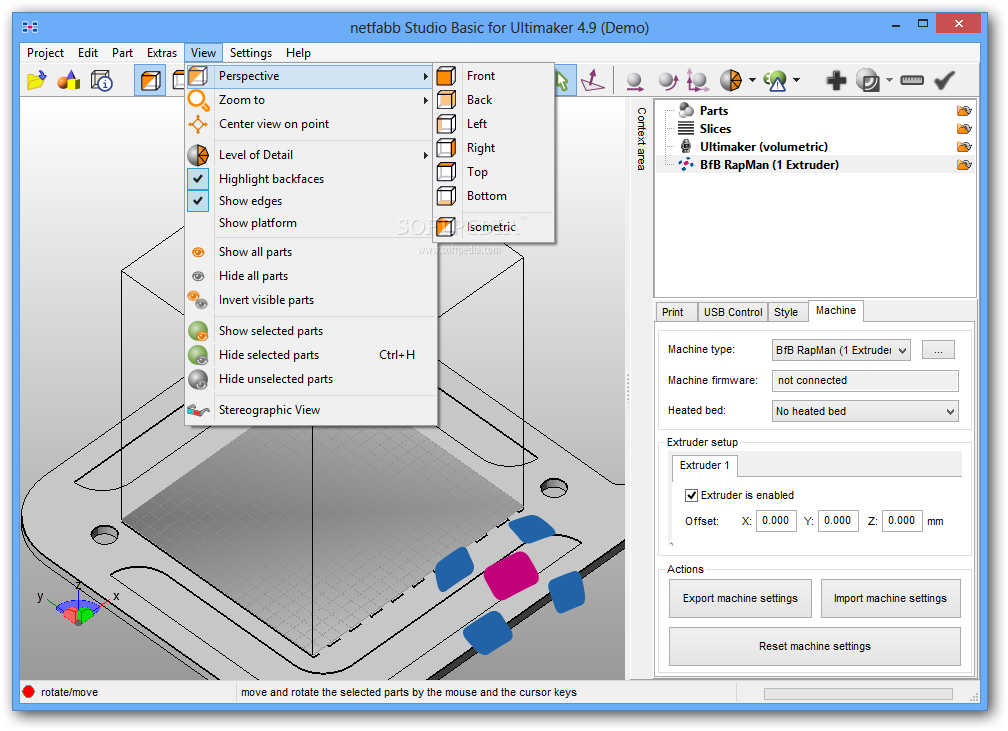Click the rotate part sphere icon
This screenshot has height=731, width=1008.
[668, 81]
